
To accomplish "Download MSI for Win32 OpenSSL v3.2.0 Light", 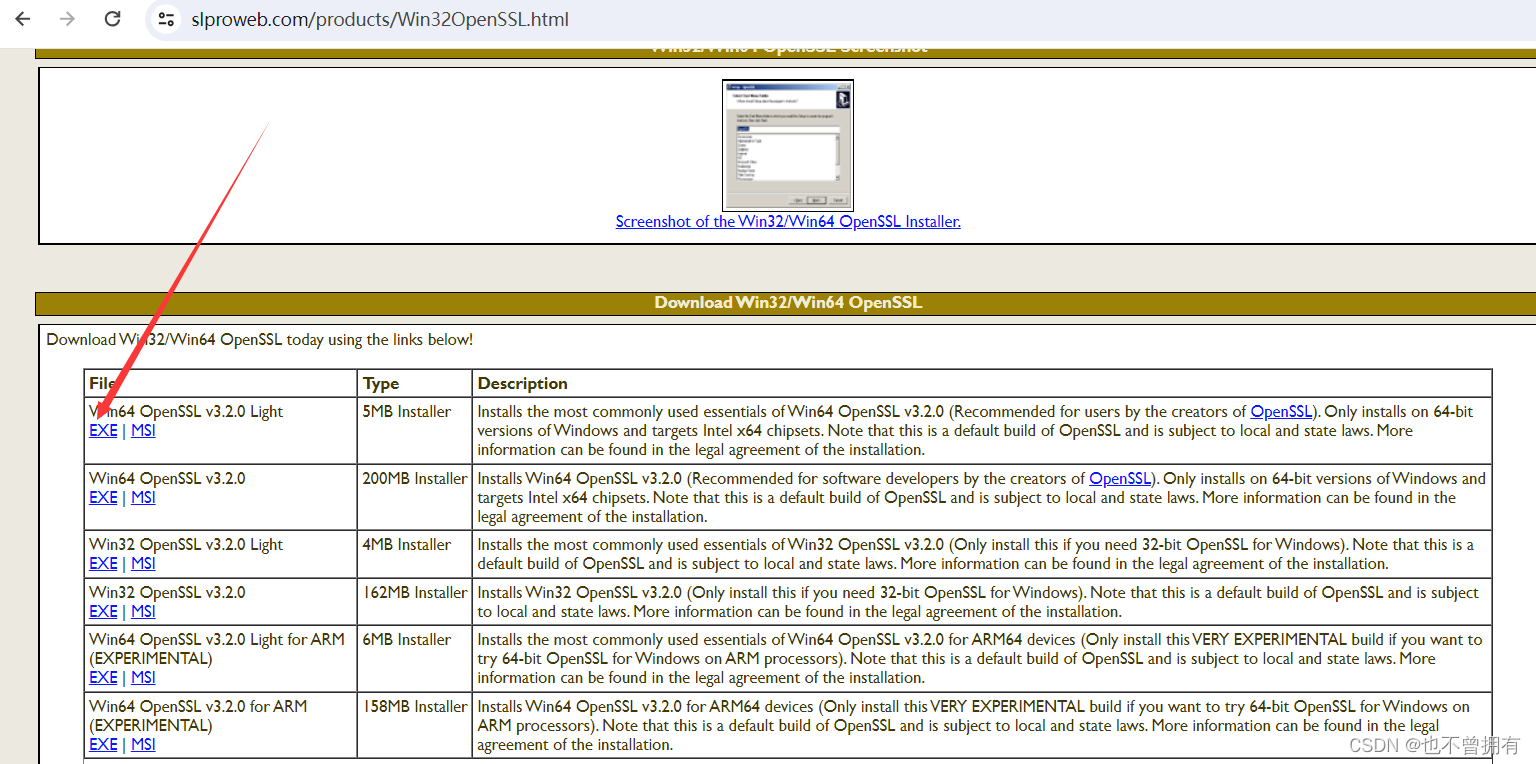I will tap(142, 563).
